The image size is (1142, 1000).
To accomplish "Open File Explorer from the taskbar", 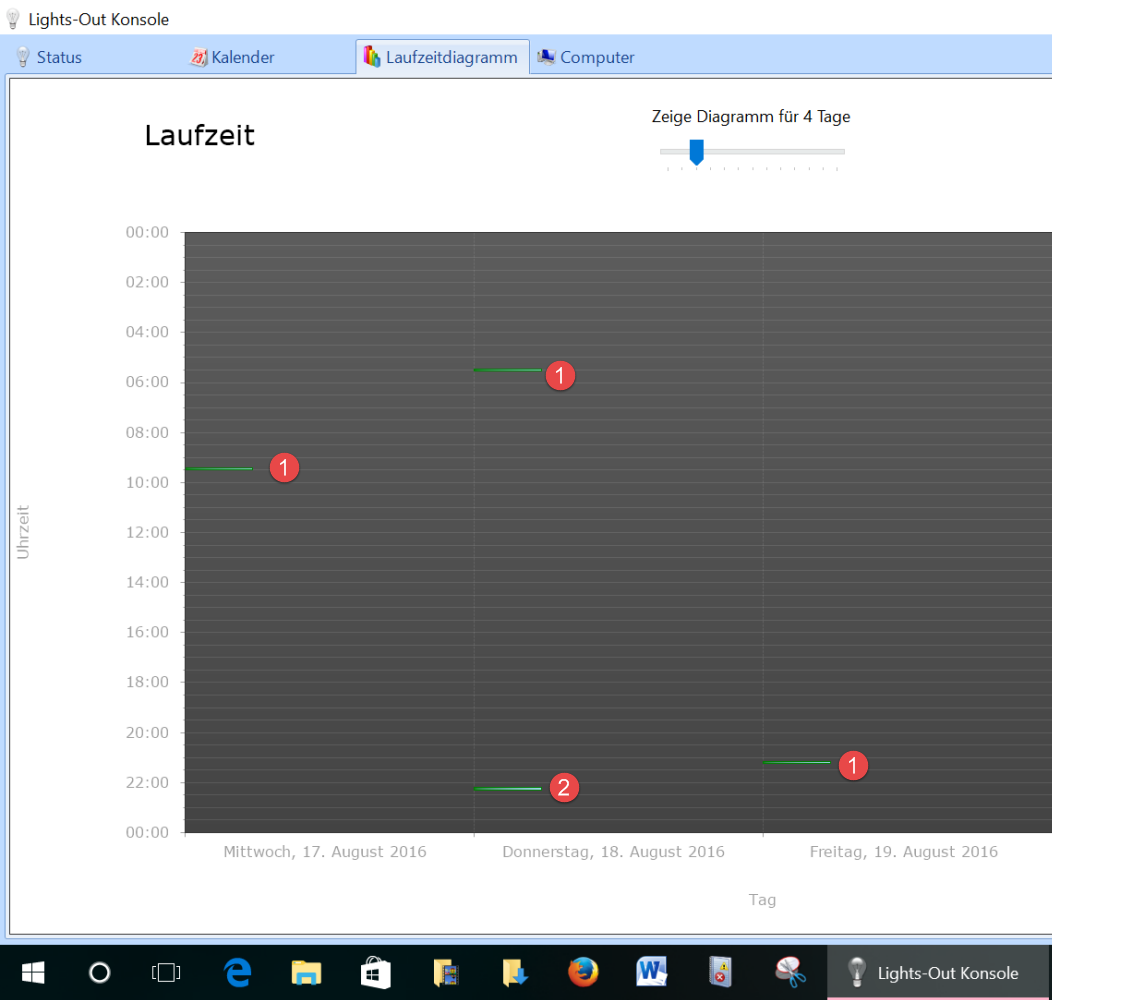I will coord(306,973).
